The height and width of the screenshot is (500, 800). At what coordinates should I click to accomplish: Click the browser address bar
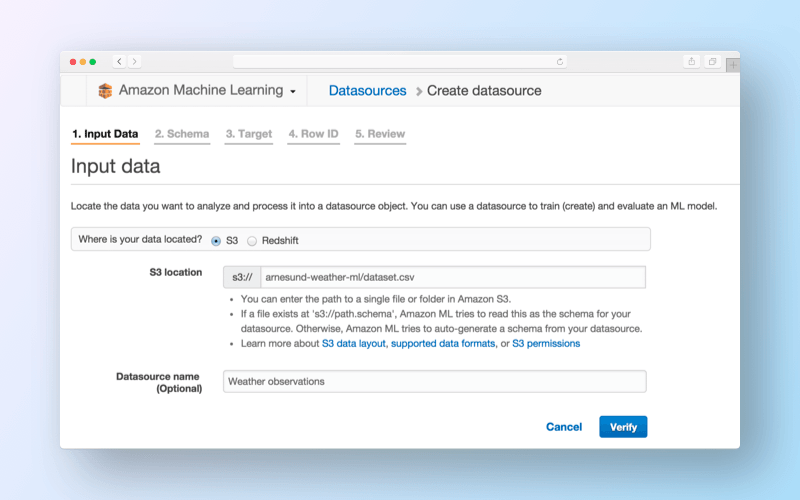click(x=399, y=62)
